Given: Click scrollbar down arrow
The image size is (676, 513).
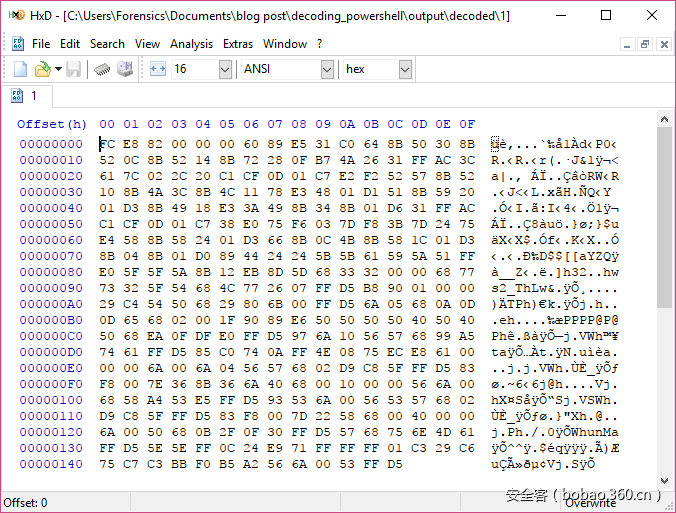Looking at the screenshot, I should coord(664,480).
